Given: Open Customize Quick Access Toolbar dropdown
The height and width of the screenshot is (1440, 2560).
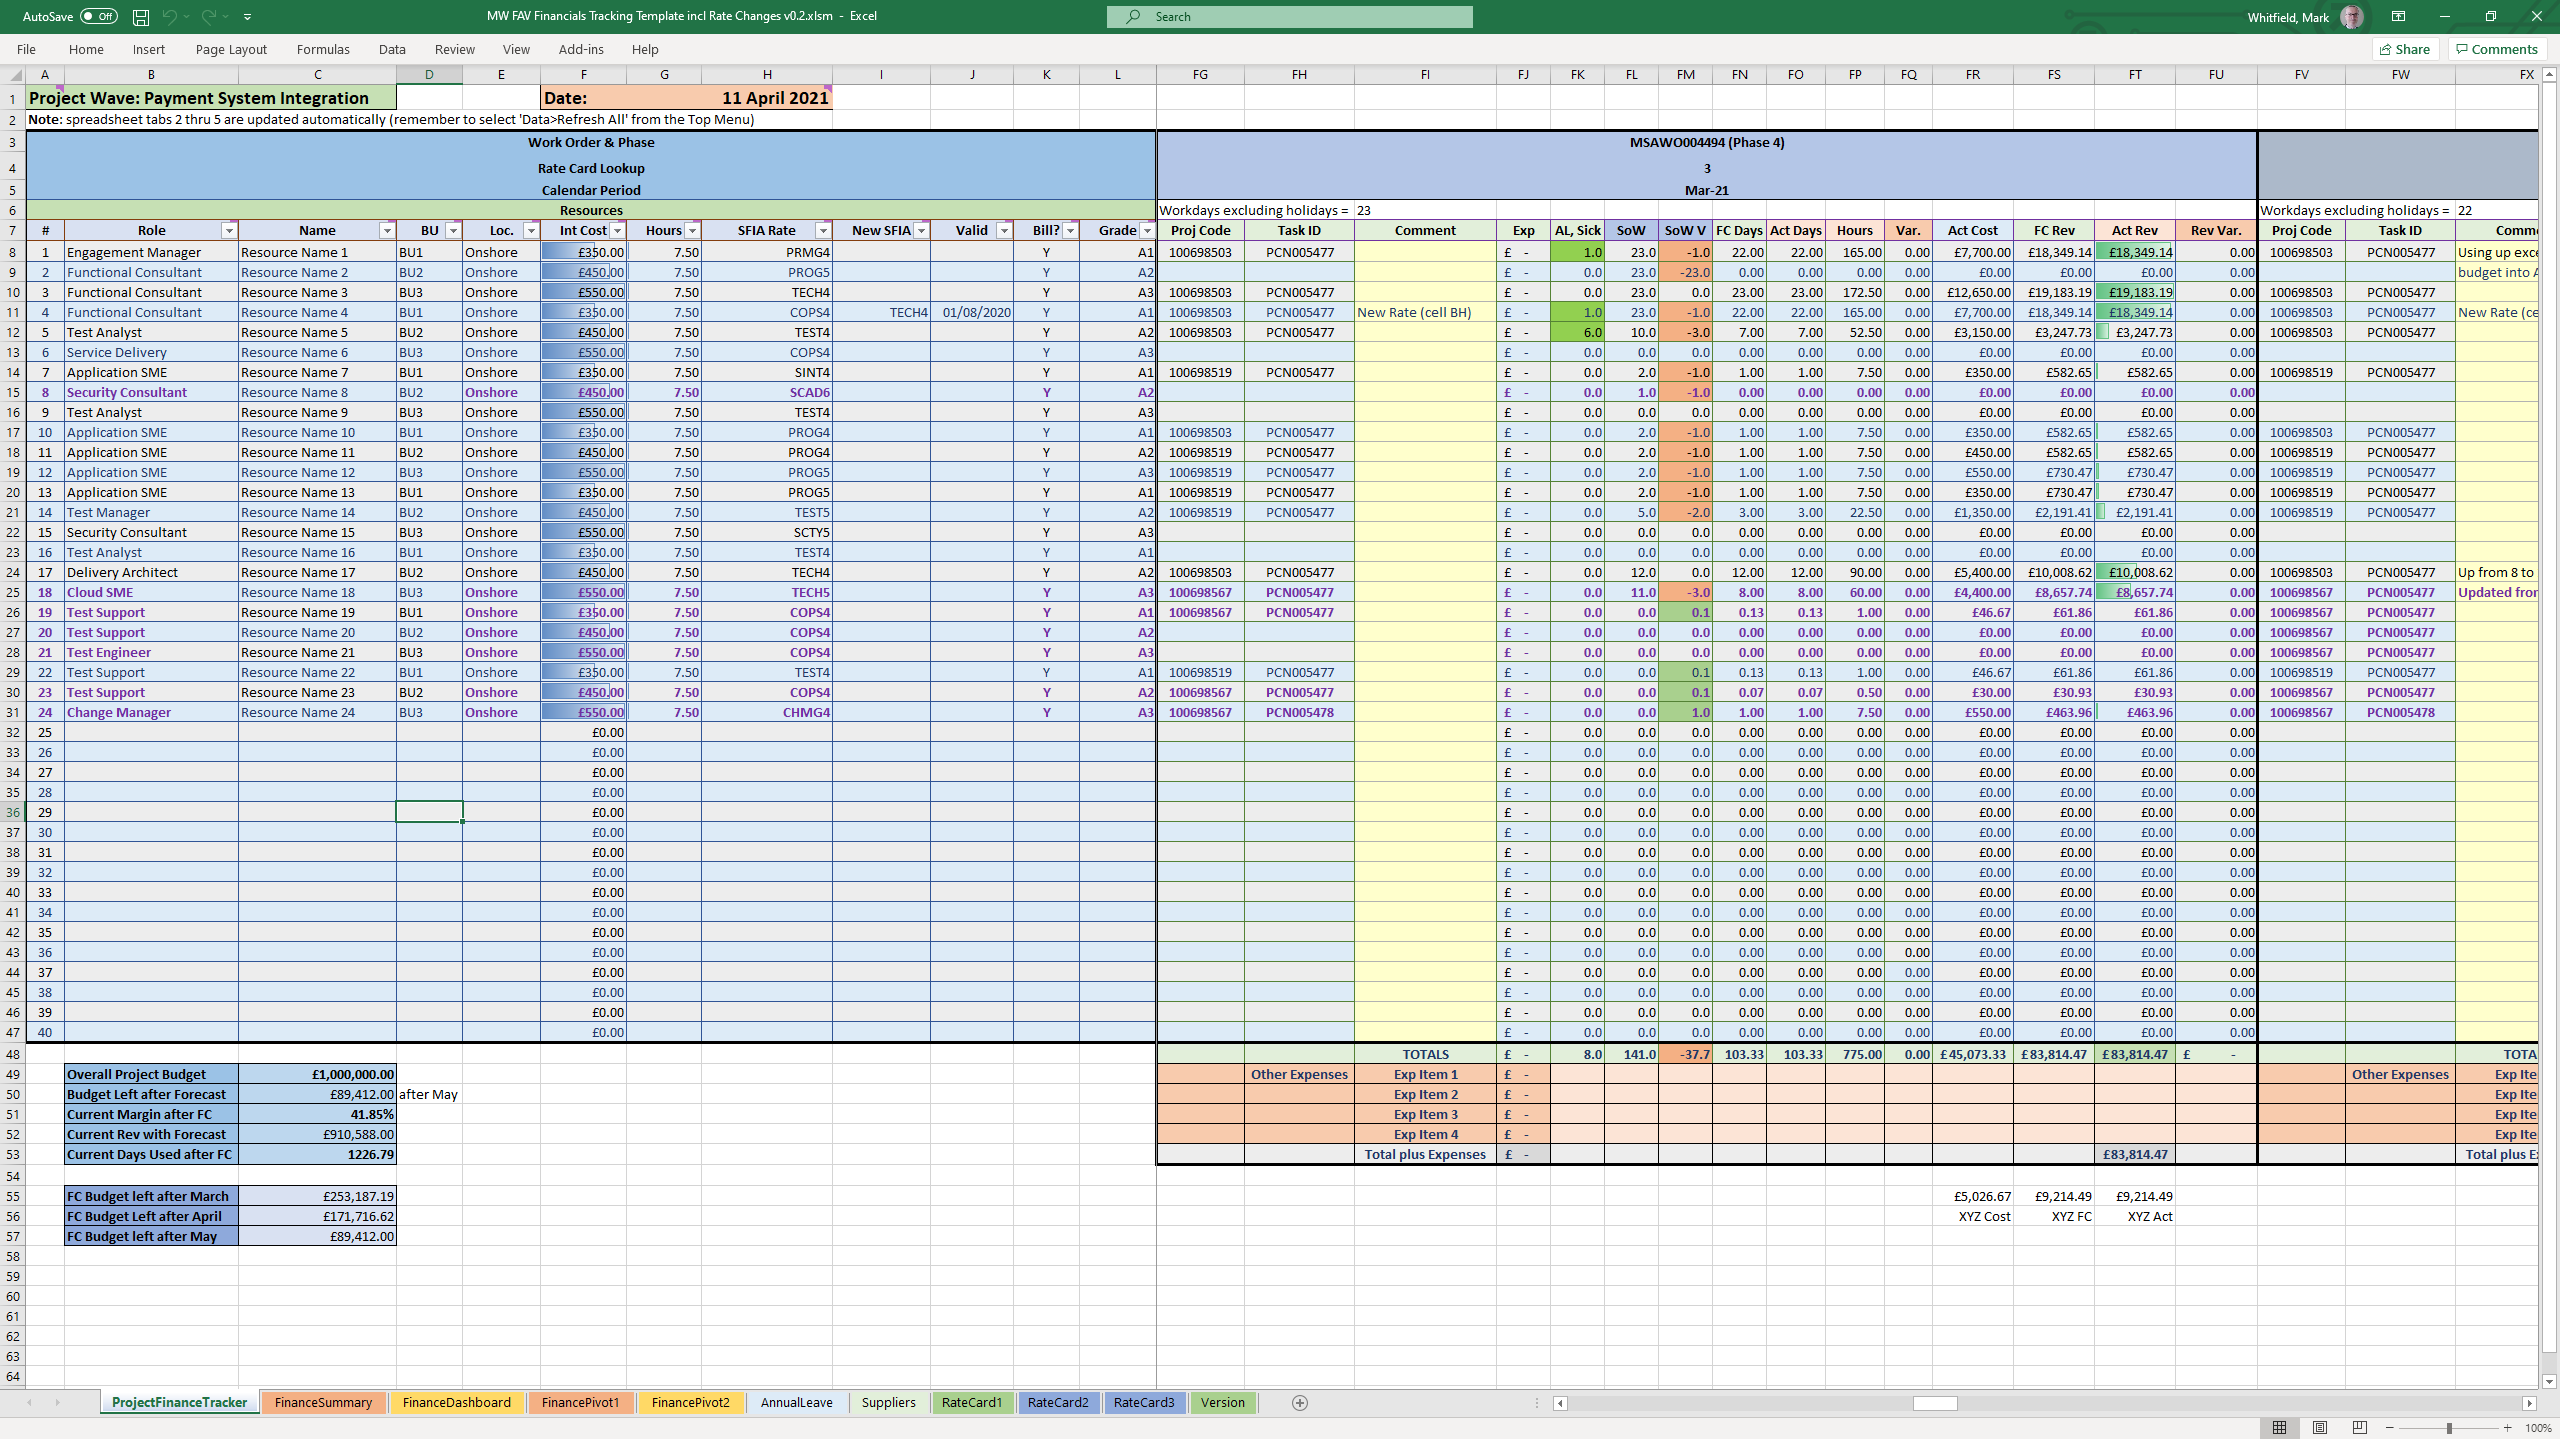Looking at the screenshot, I should pos(247,17).
